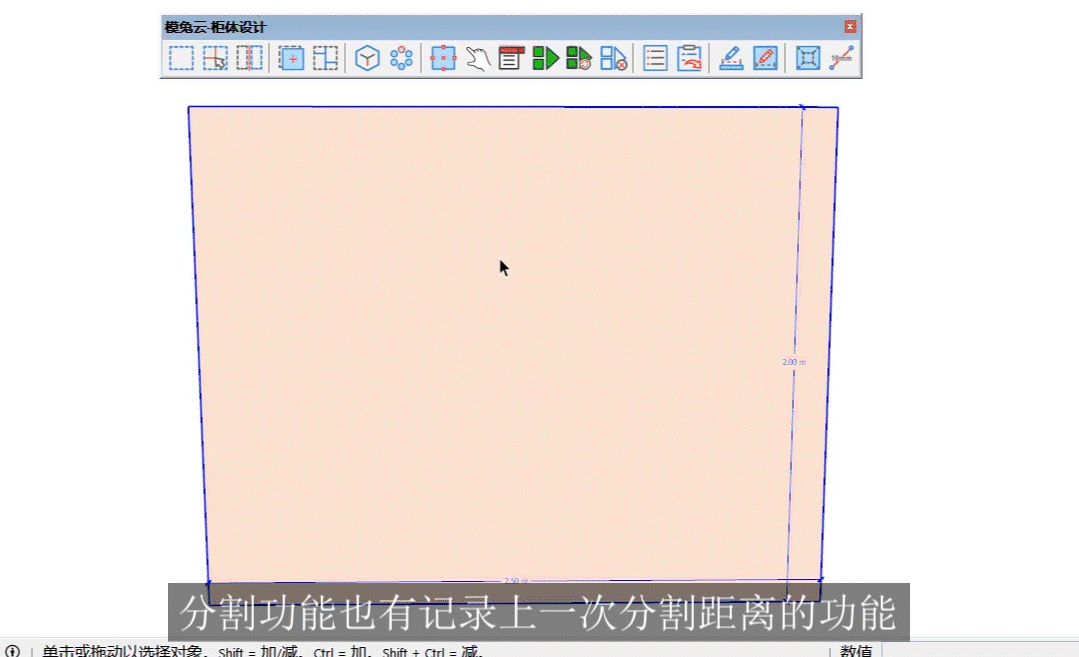The height and width of the screenshot is (657, 1079).
Task: Open the panel divide tool
Action: point(324,58)
